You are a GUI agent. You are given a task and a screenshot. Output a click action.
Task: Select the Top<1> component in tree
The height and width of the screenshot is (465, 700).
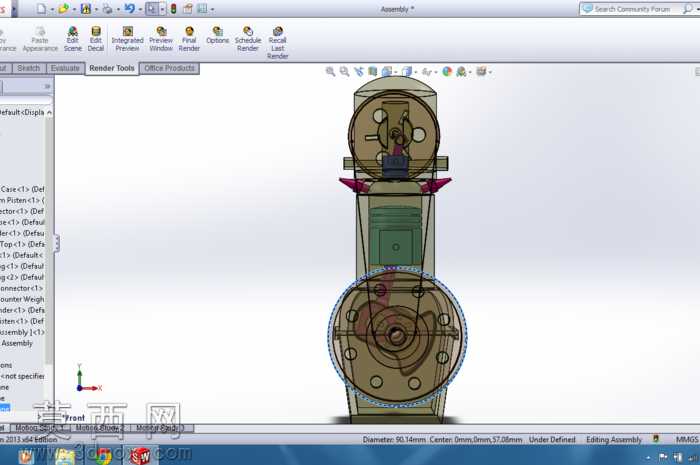point(22,244)
